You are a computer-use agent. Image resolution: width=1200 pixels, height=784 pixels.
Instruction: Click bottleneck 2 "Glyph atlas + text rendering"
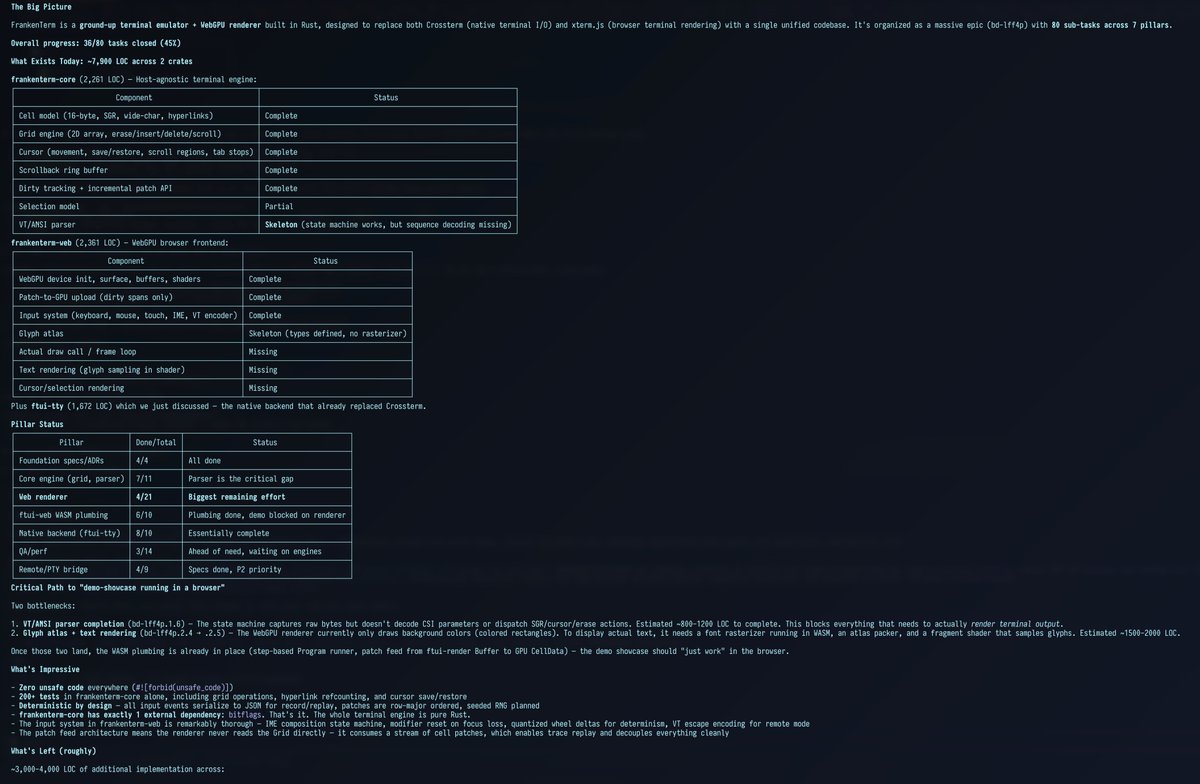[596, 632]
